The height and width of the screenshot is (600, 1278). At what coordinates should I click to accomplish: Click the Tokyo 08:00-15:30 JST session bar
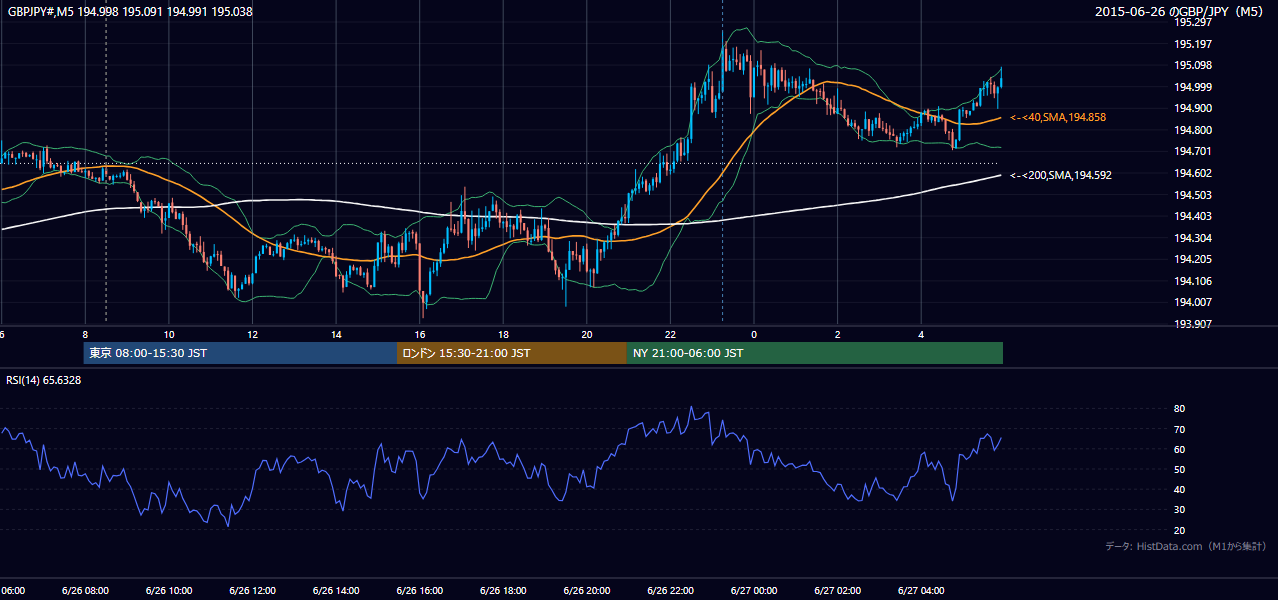240,353
